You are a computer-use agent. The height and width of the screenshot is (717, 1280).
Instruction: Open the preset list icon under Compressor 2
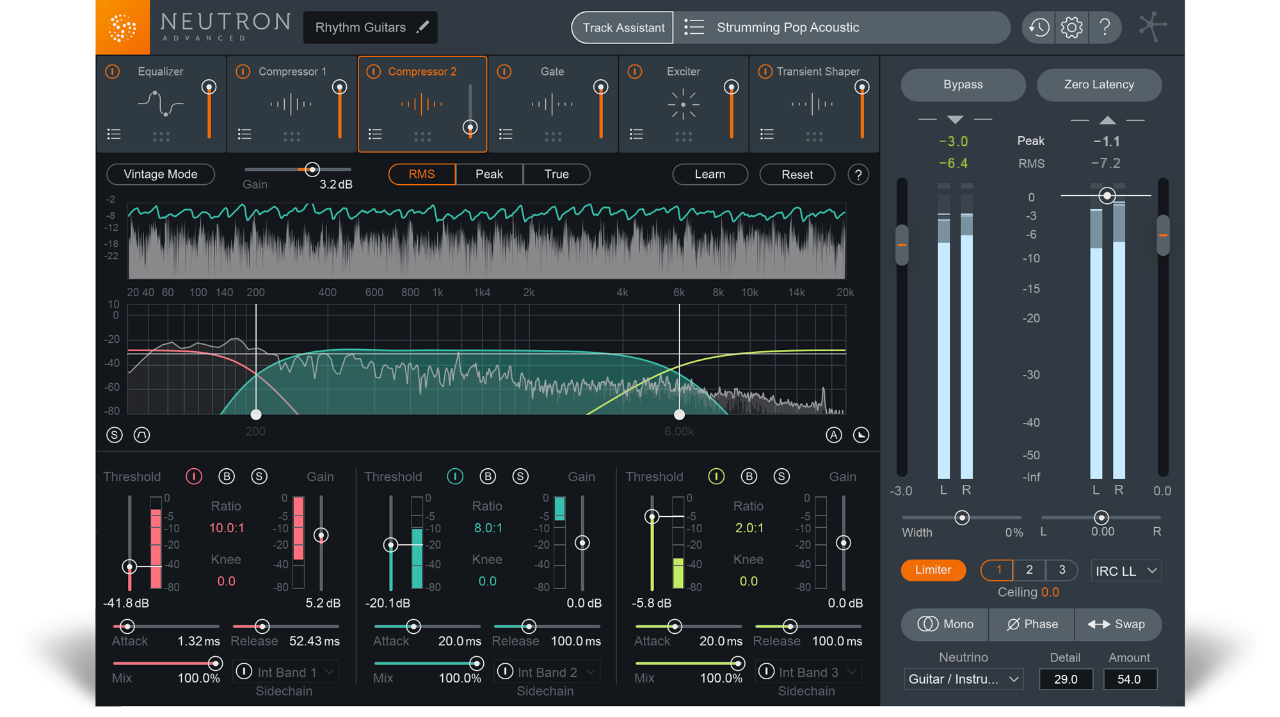(x=375, y=133)
